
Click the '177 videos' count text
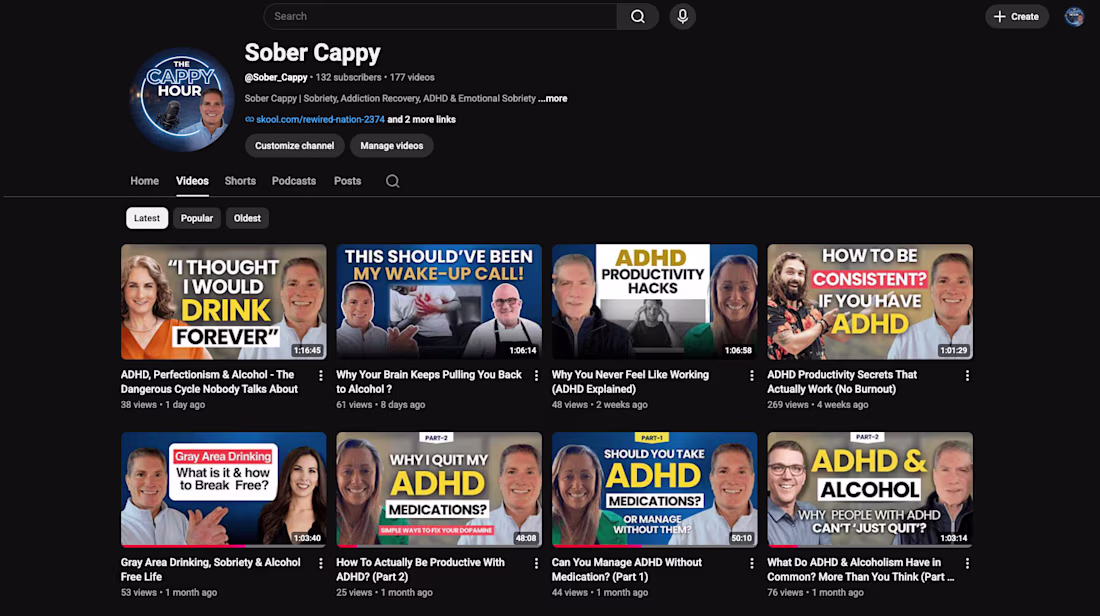(x=412, y=77)
